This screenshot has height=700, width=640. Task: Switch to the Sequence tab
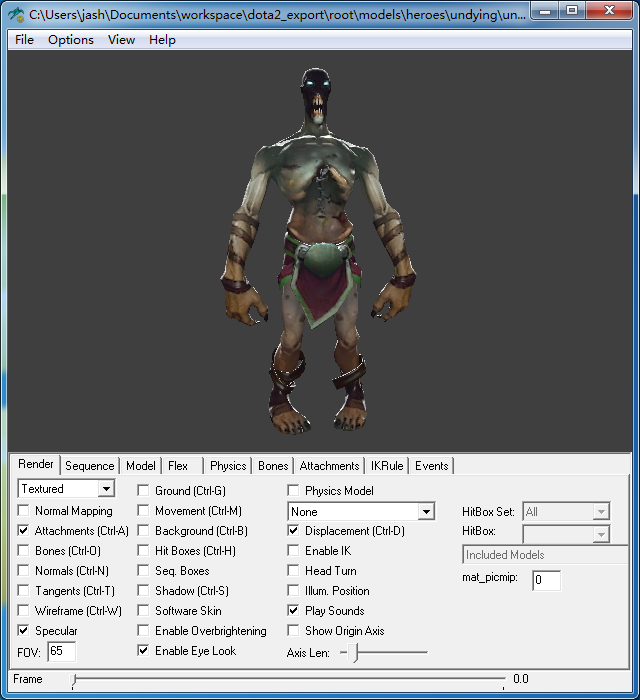(x=90, y=466)
